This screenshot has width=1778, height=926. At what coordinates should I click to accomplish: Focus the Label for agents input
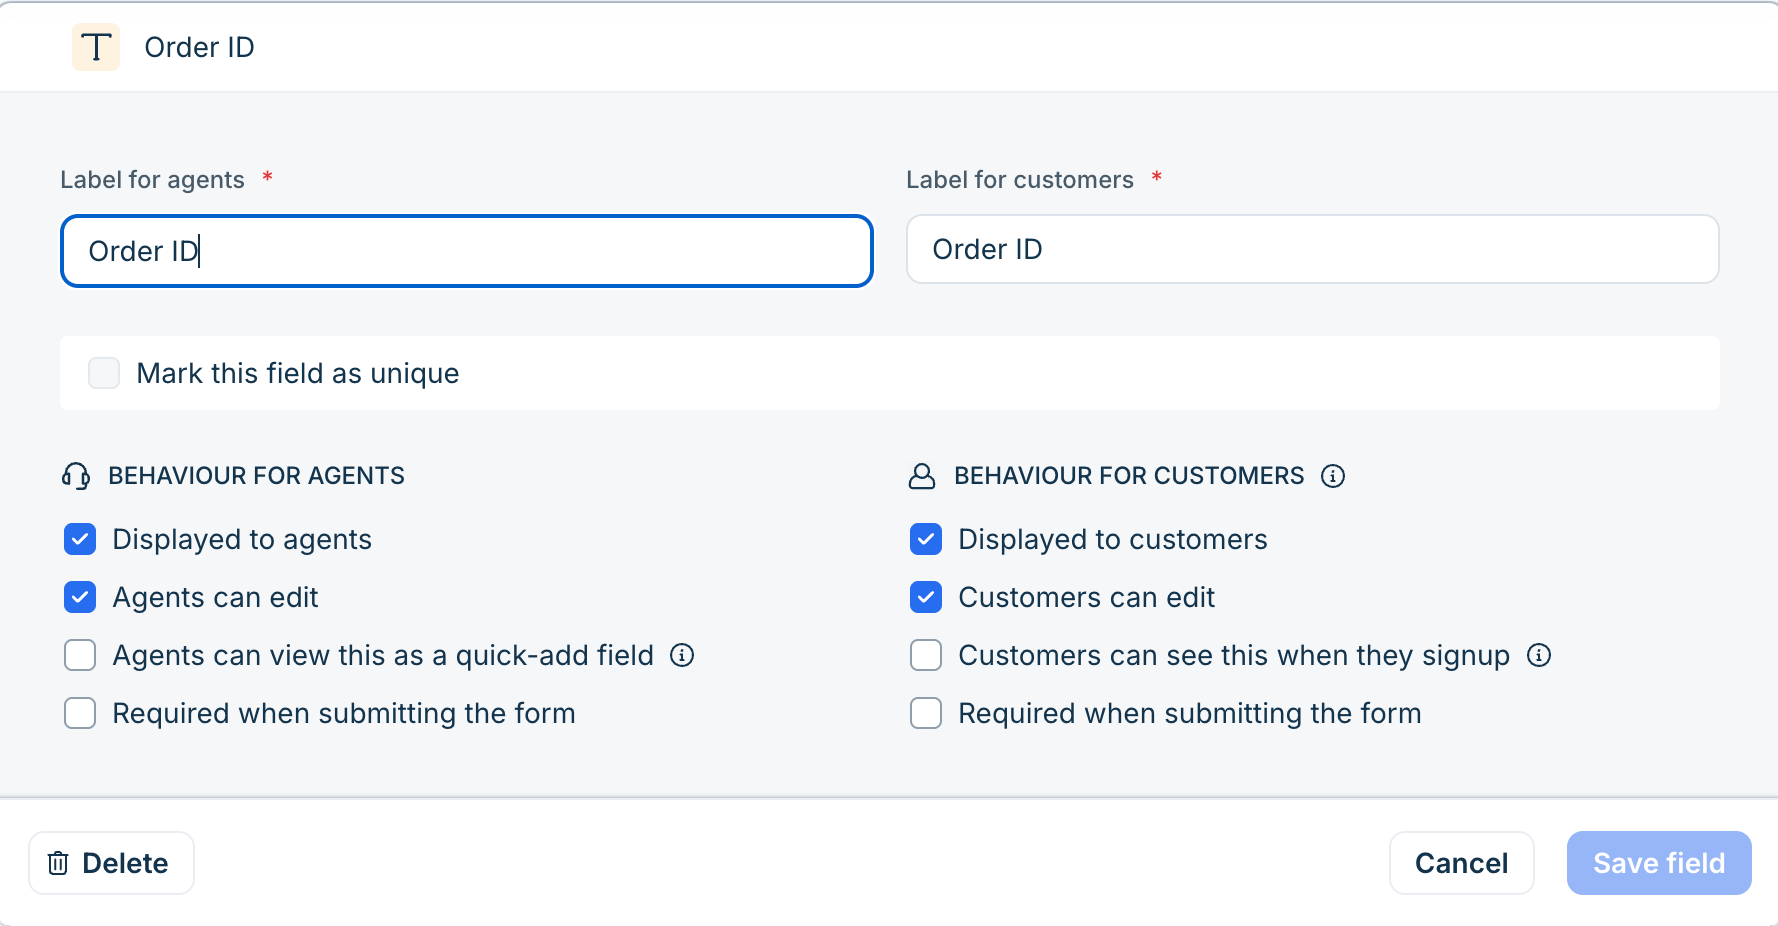coord(467,251)
